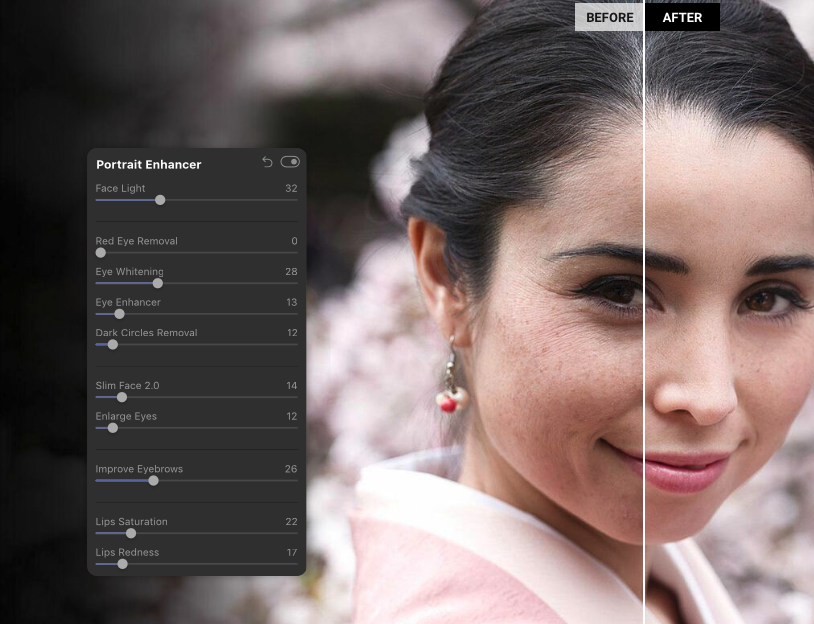
Task: Click the AFTER label above the photo
Action: pos(682,17)
